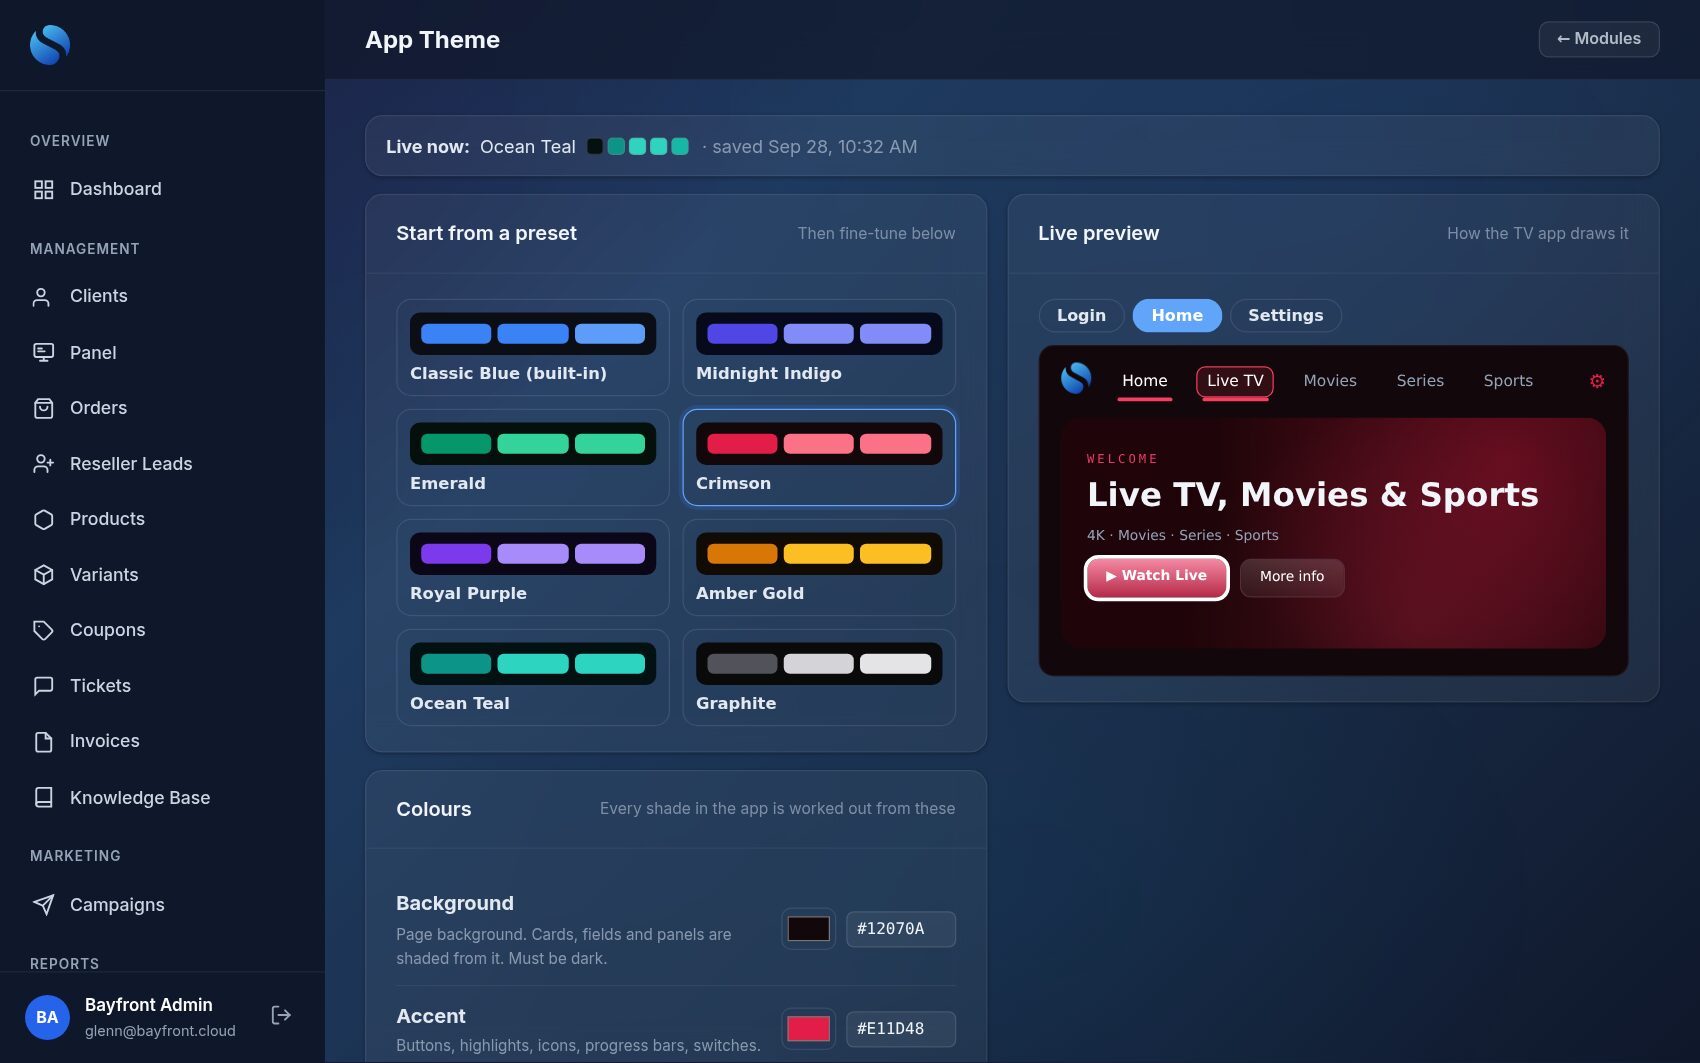Click the Knowledge Base book icon
This screenshot has width=1700, height=1063.
click(x=43, y=797)
